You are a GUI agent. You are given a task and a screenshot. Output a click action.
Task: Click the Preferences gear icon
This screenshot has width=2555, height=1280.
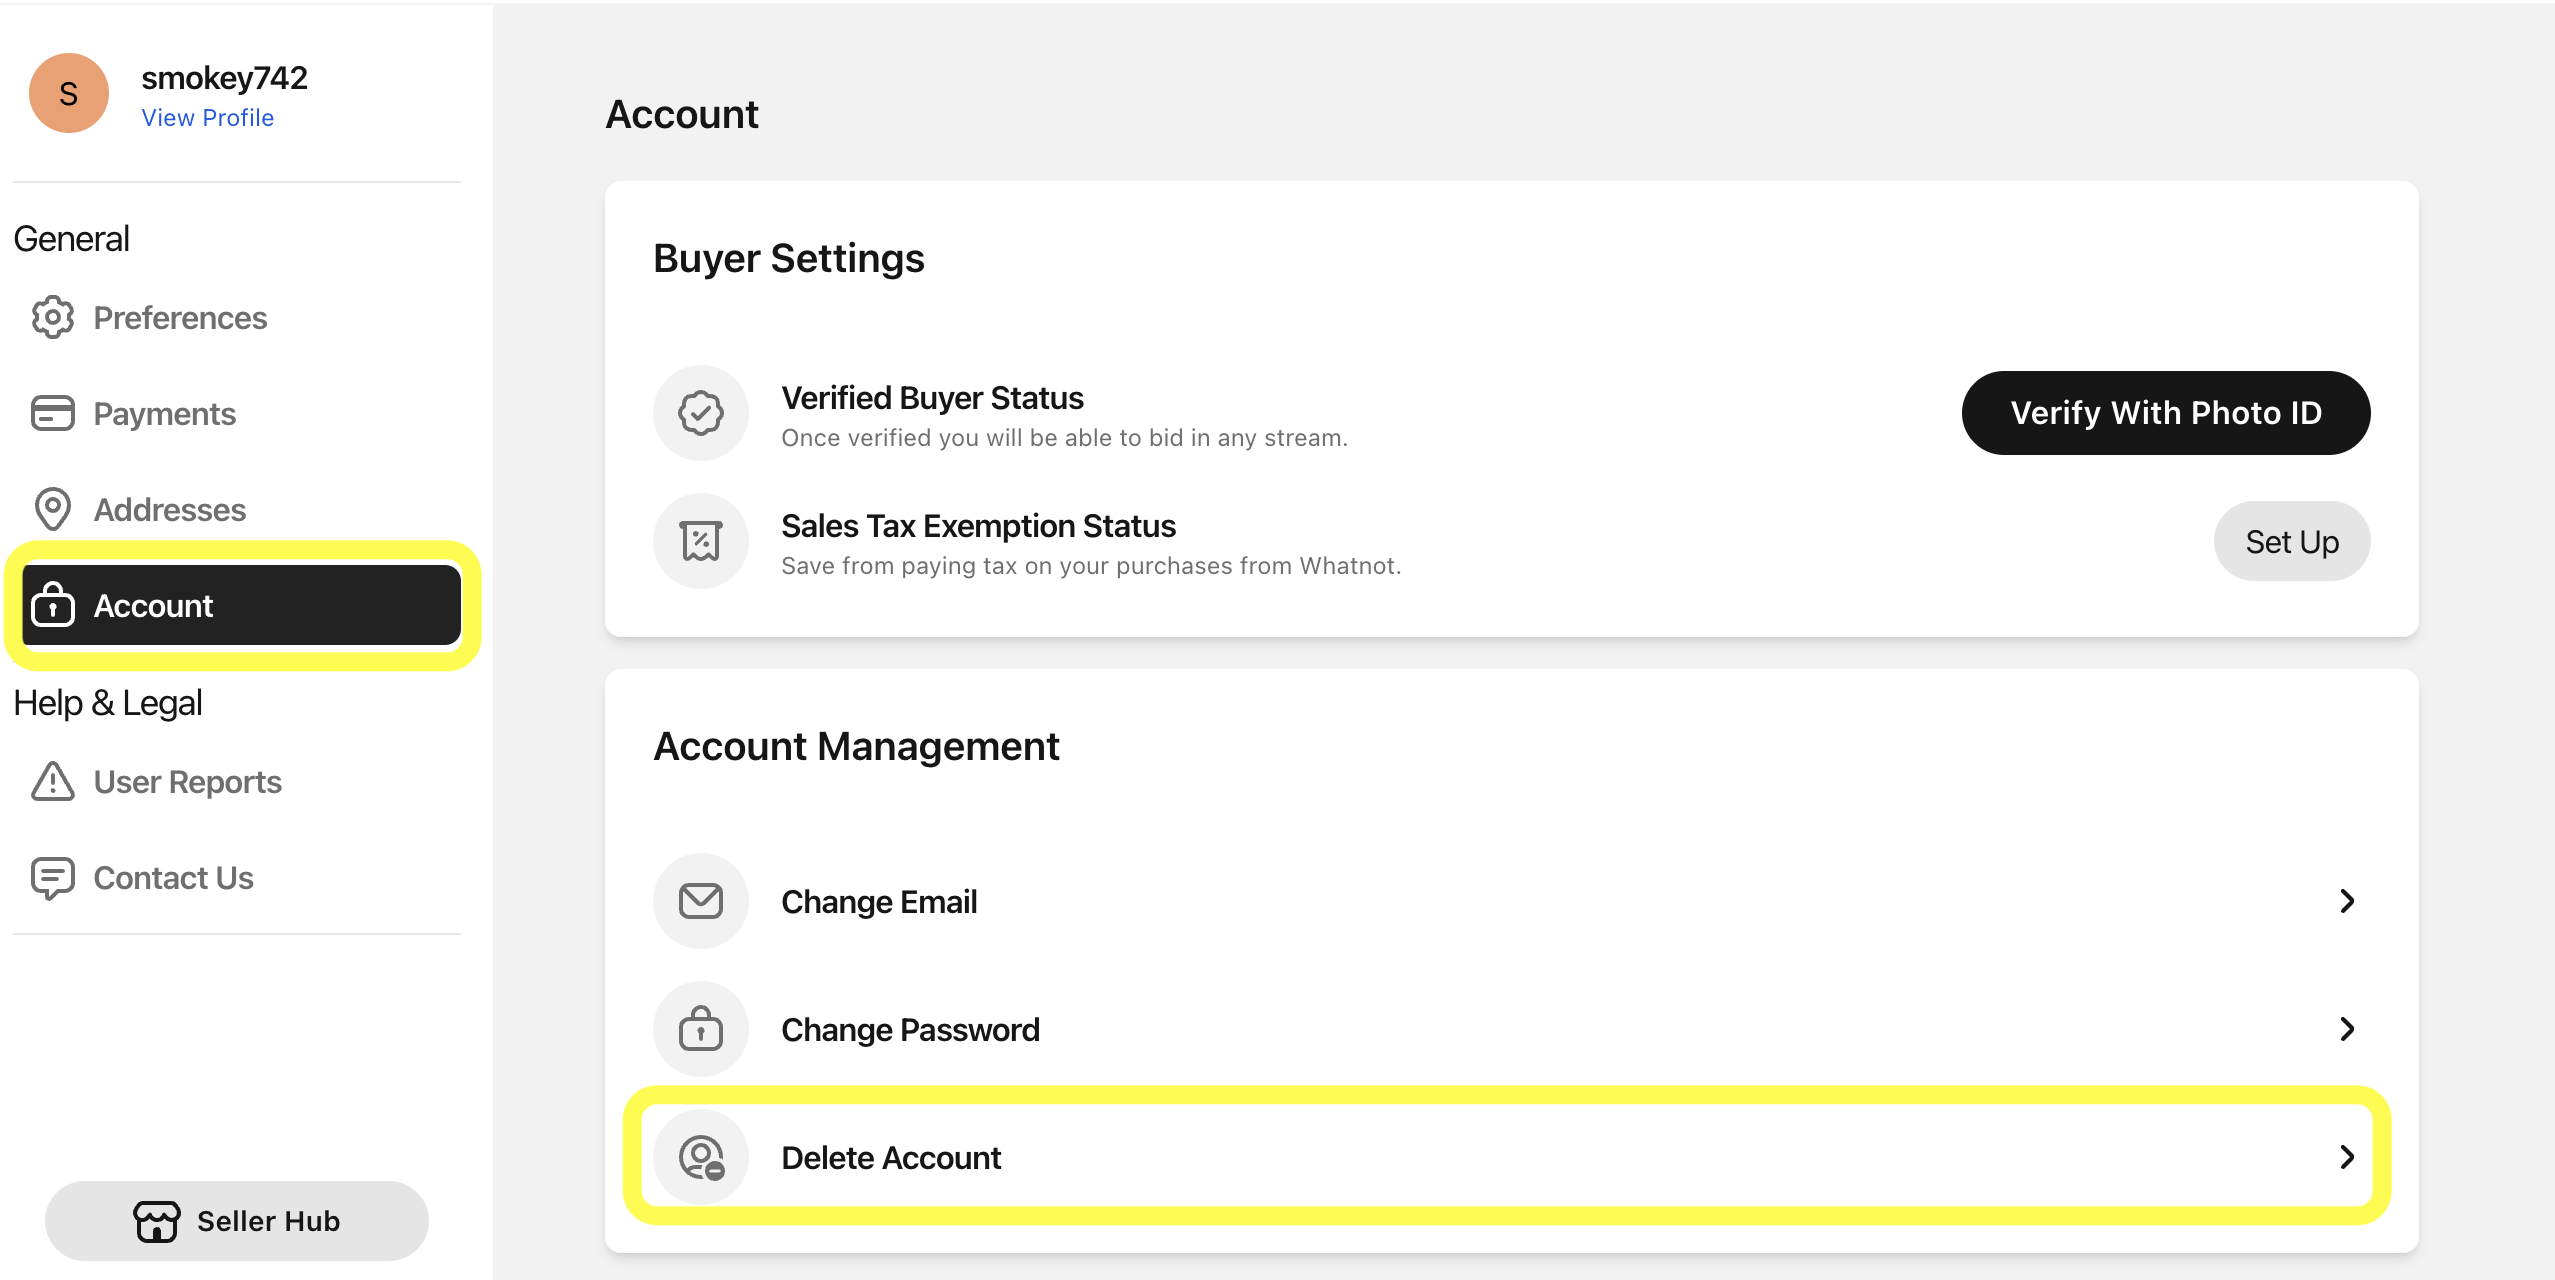pos(52,318)
